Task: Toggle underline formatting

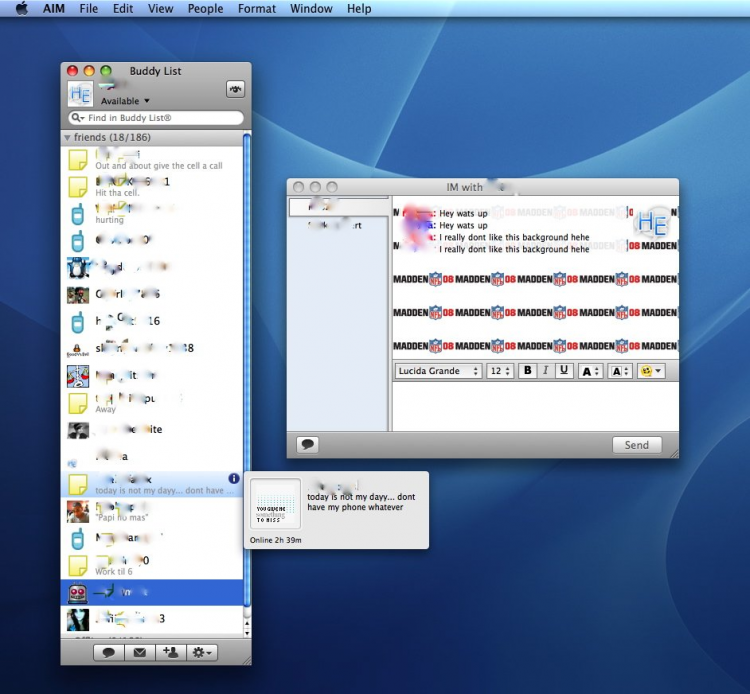Action: click(564, 371)
